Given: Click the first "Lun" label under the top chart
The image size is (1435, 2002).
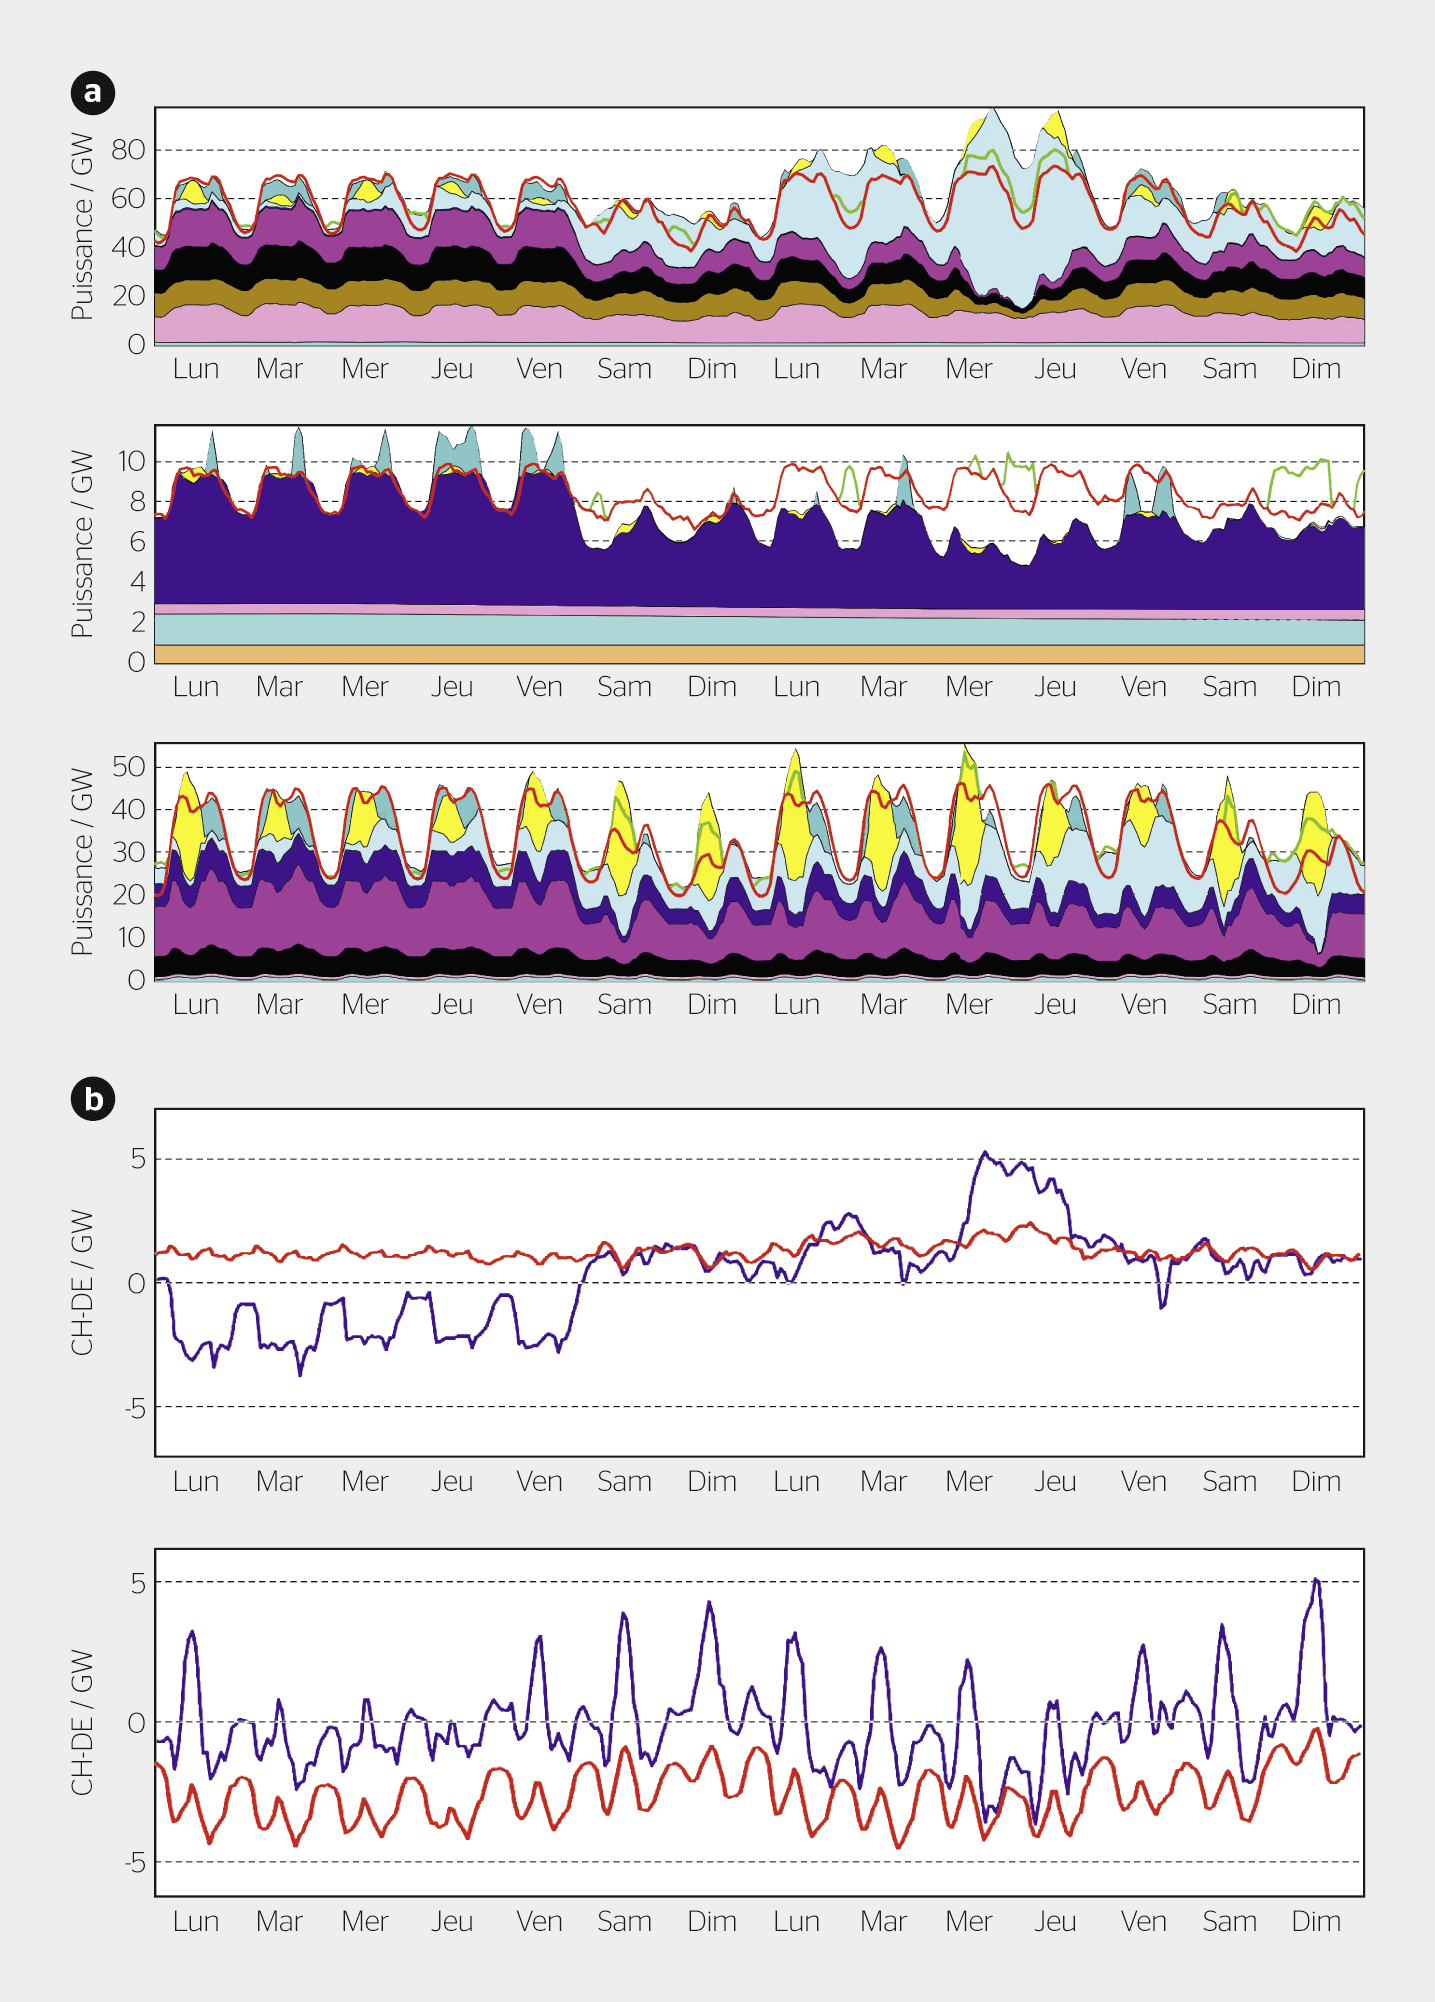Looking at the screenshot, I should [195, 369].
